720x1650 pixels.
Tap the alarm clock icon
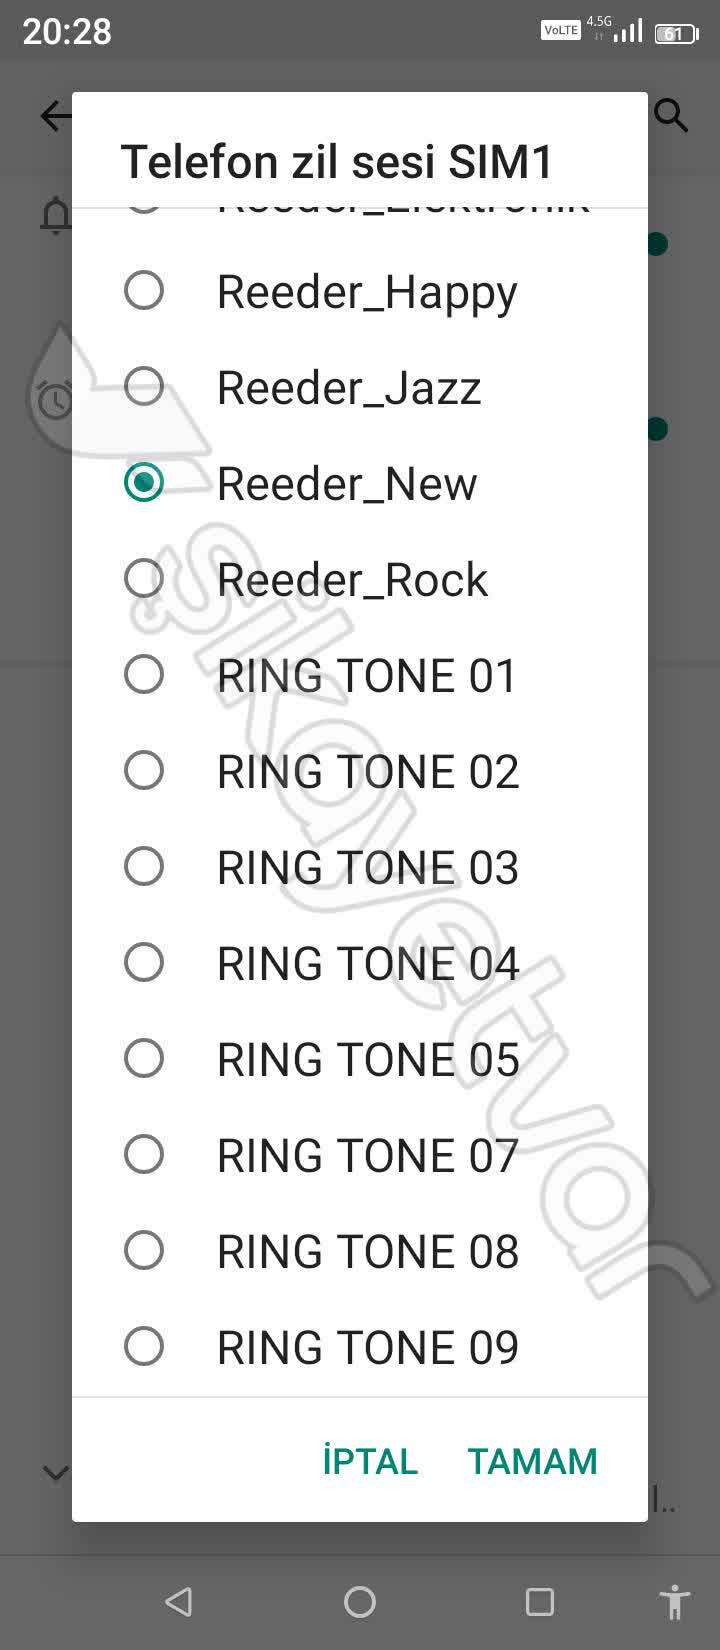pyautogui.click(x=54, y=401)
